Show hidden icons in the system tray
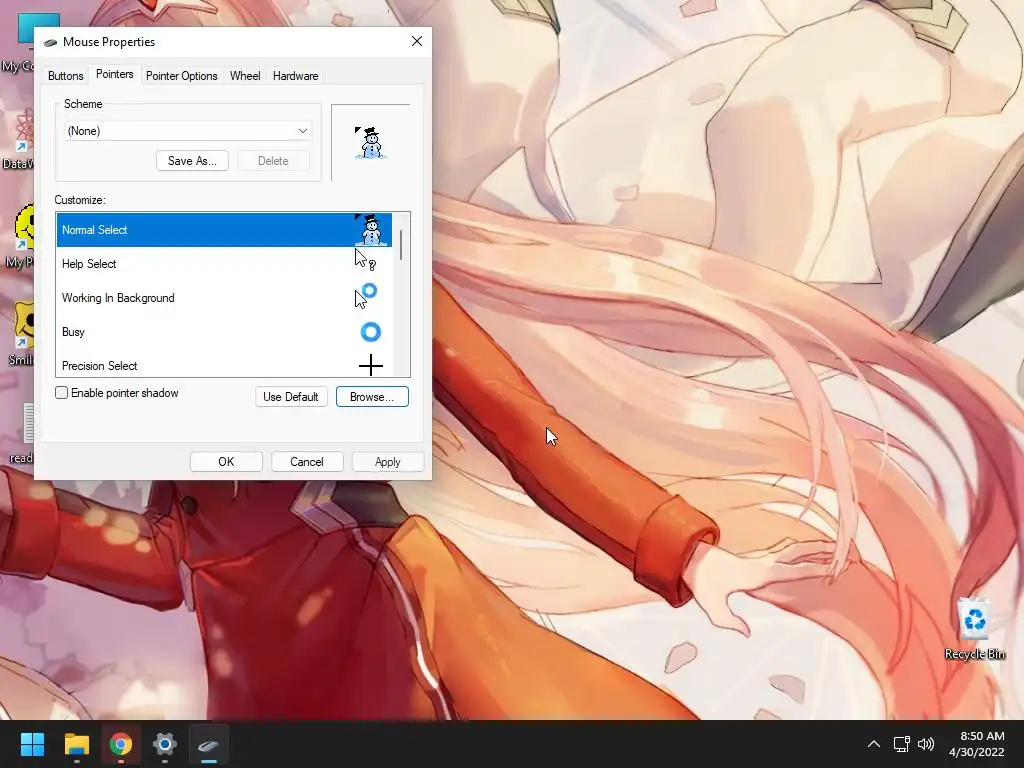 (x=874, y=744)
